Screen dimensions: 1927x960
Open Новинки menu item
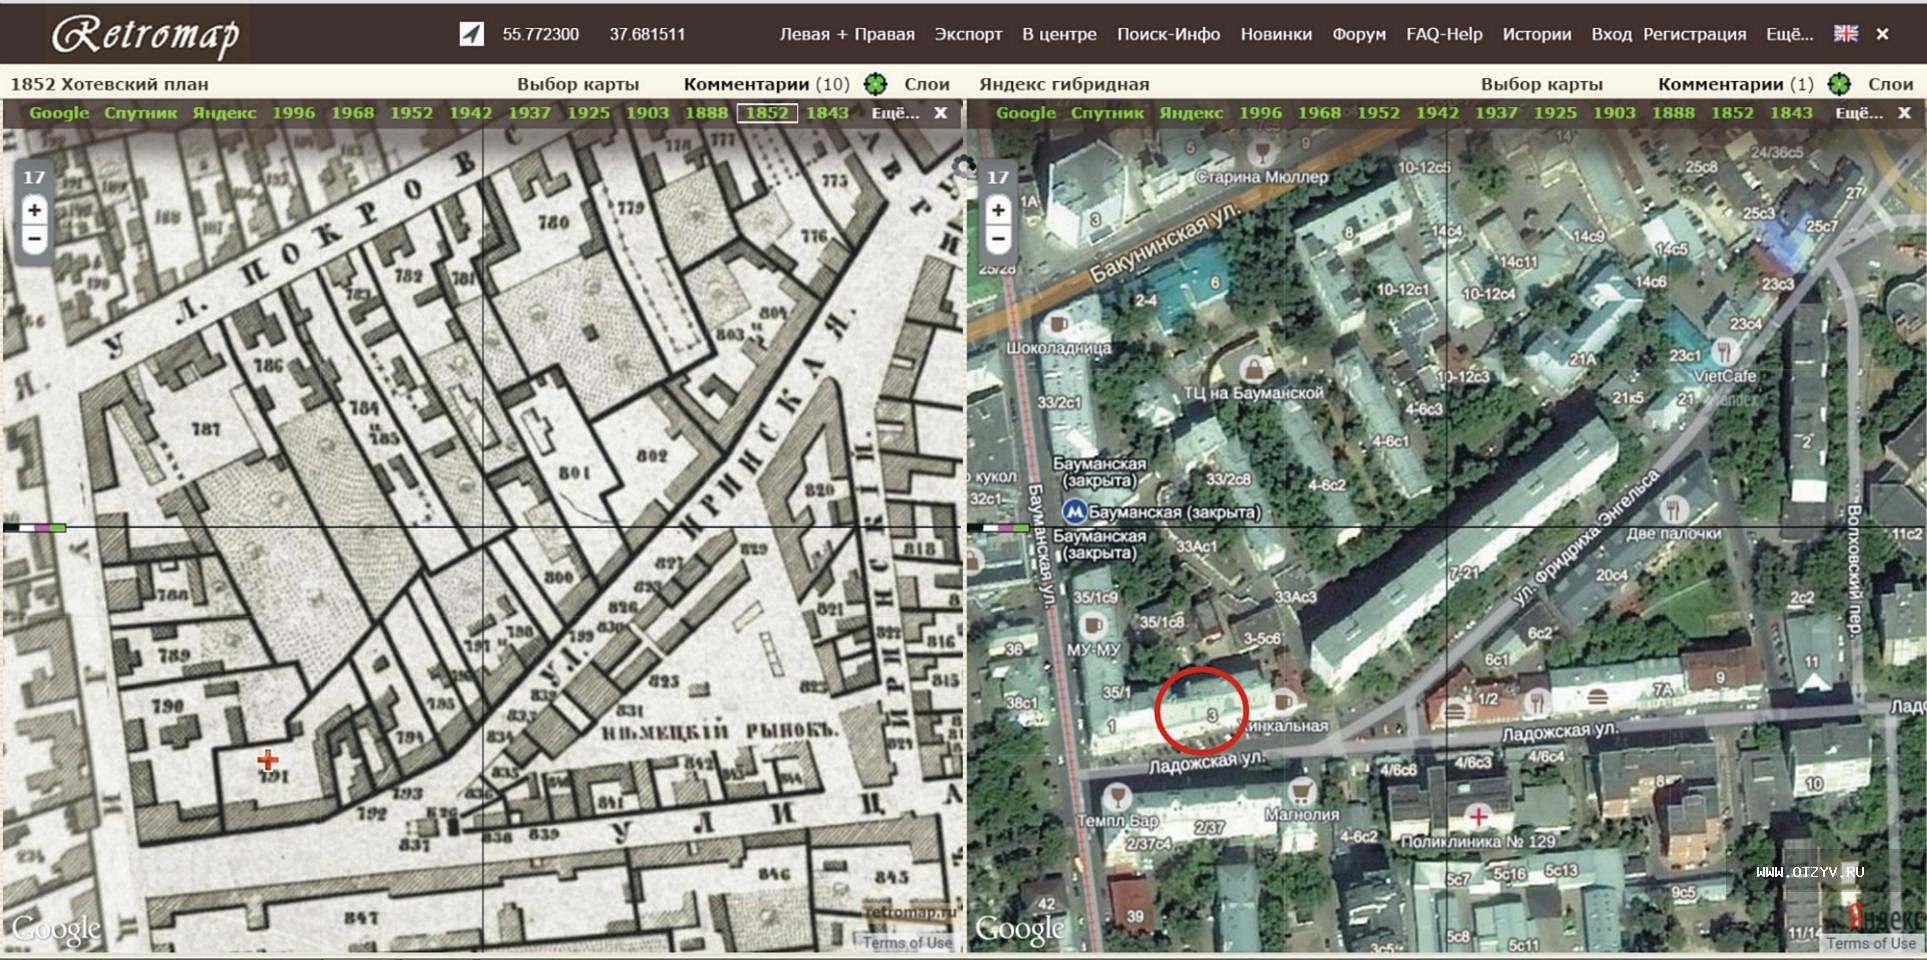click(1276, 34)
